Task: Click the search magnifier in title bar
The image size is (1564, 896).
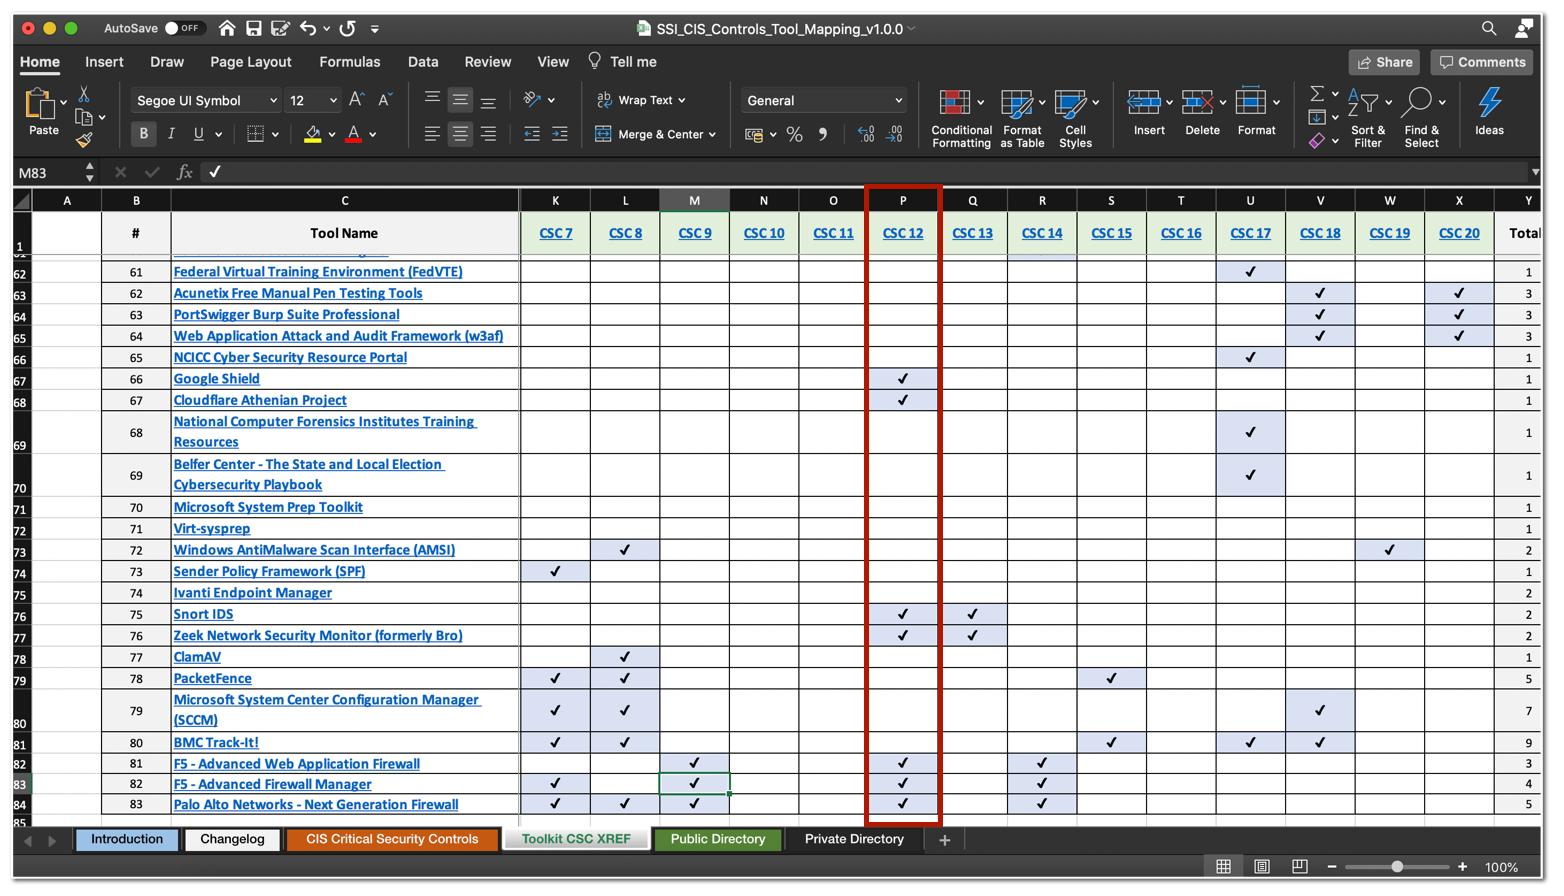Action: [1489, 29]
